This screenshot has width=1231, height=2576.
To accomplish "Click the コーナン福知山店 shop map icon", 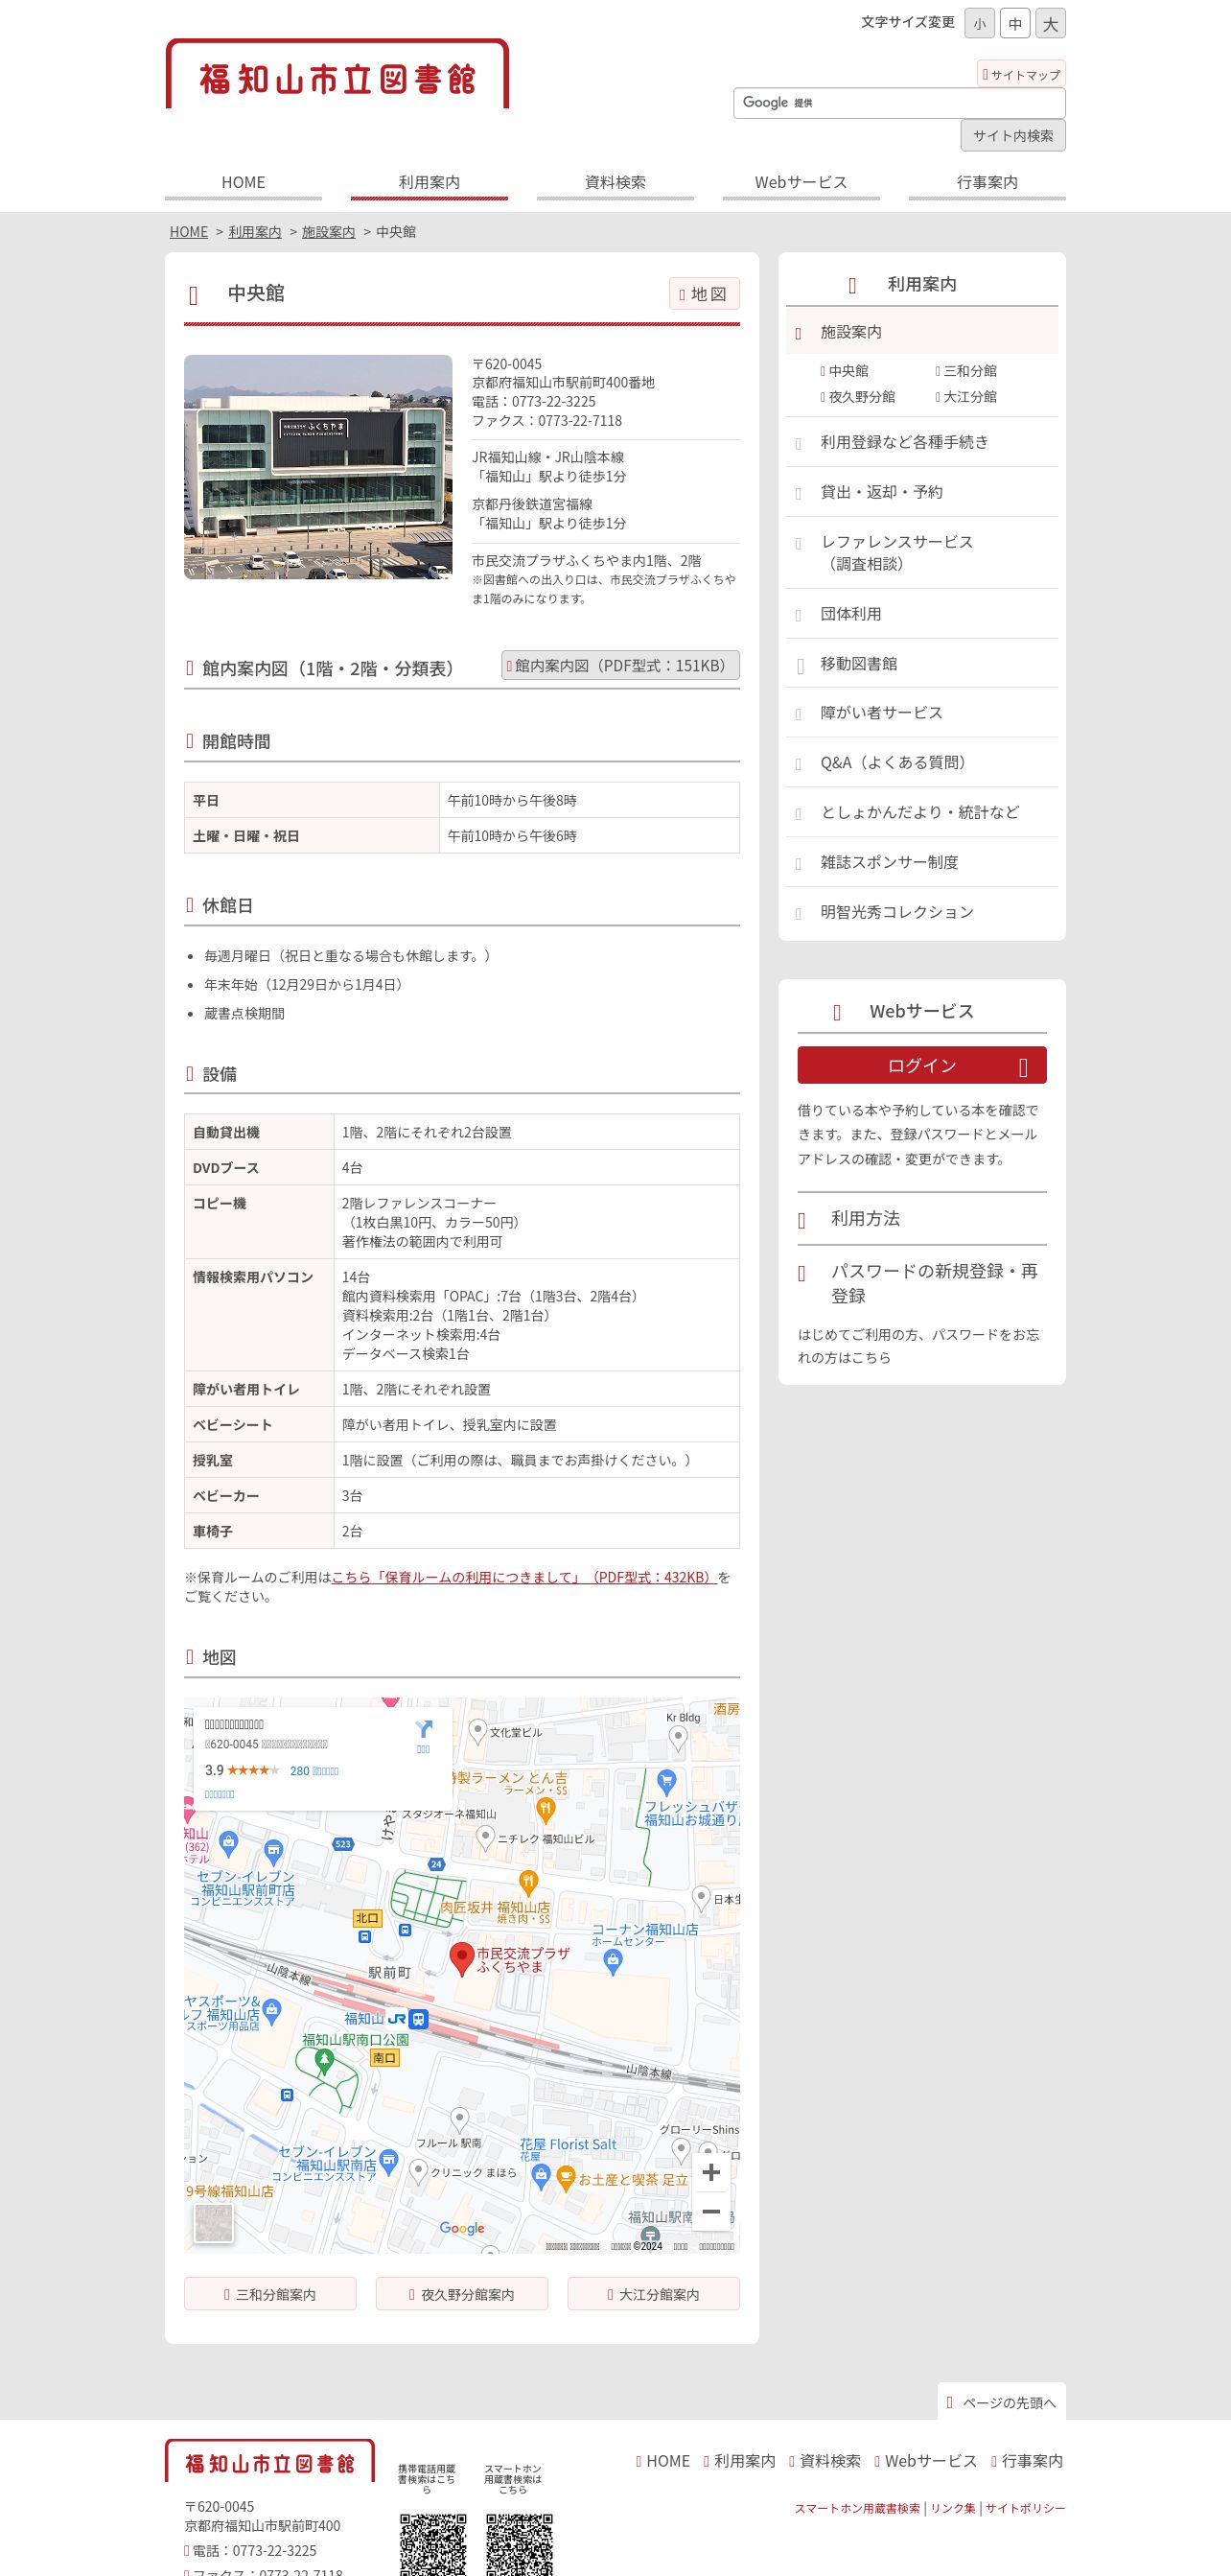I will [613, 1963].
